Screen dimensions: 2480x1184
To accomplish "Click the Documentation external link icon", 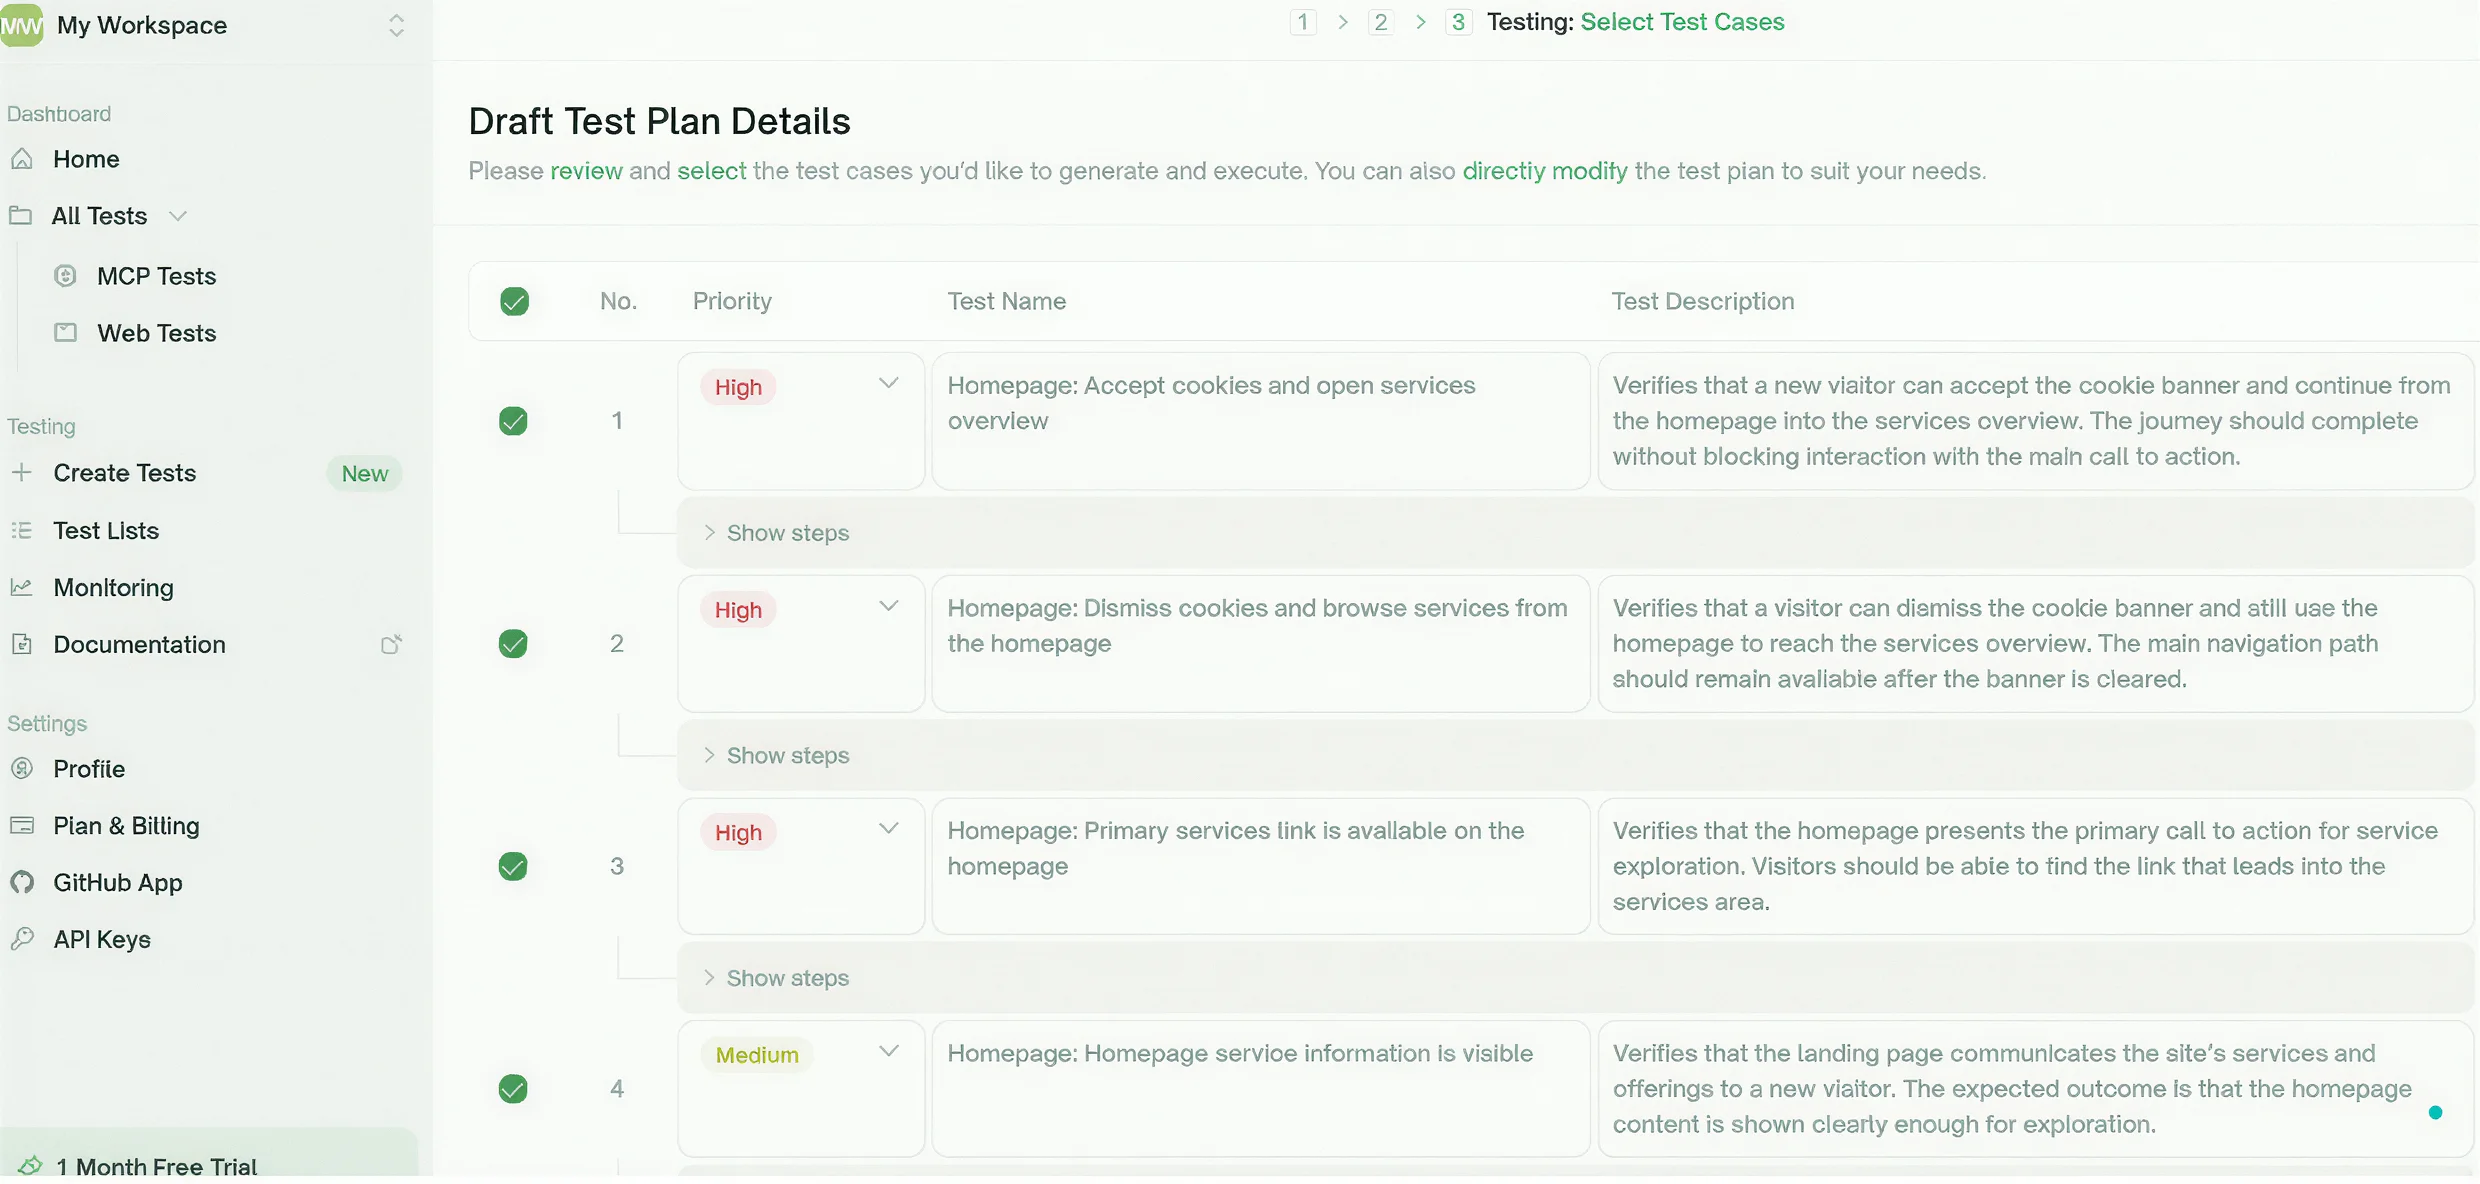I will [391, 644].
